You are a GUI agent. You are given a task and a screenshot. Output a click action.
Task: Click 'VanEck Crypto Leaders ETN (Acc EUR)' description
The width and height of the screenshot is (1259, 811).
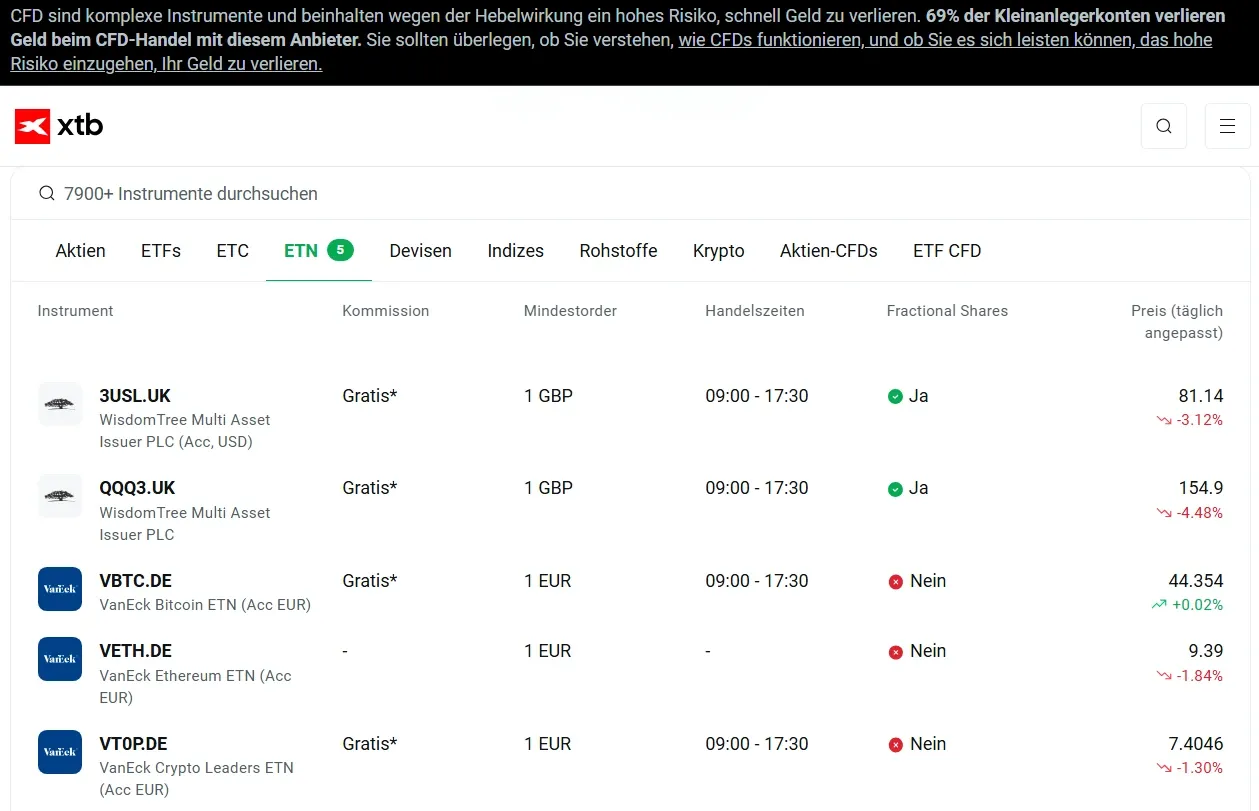pos(196,779)
